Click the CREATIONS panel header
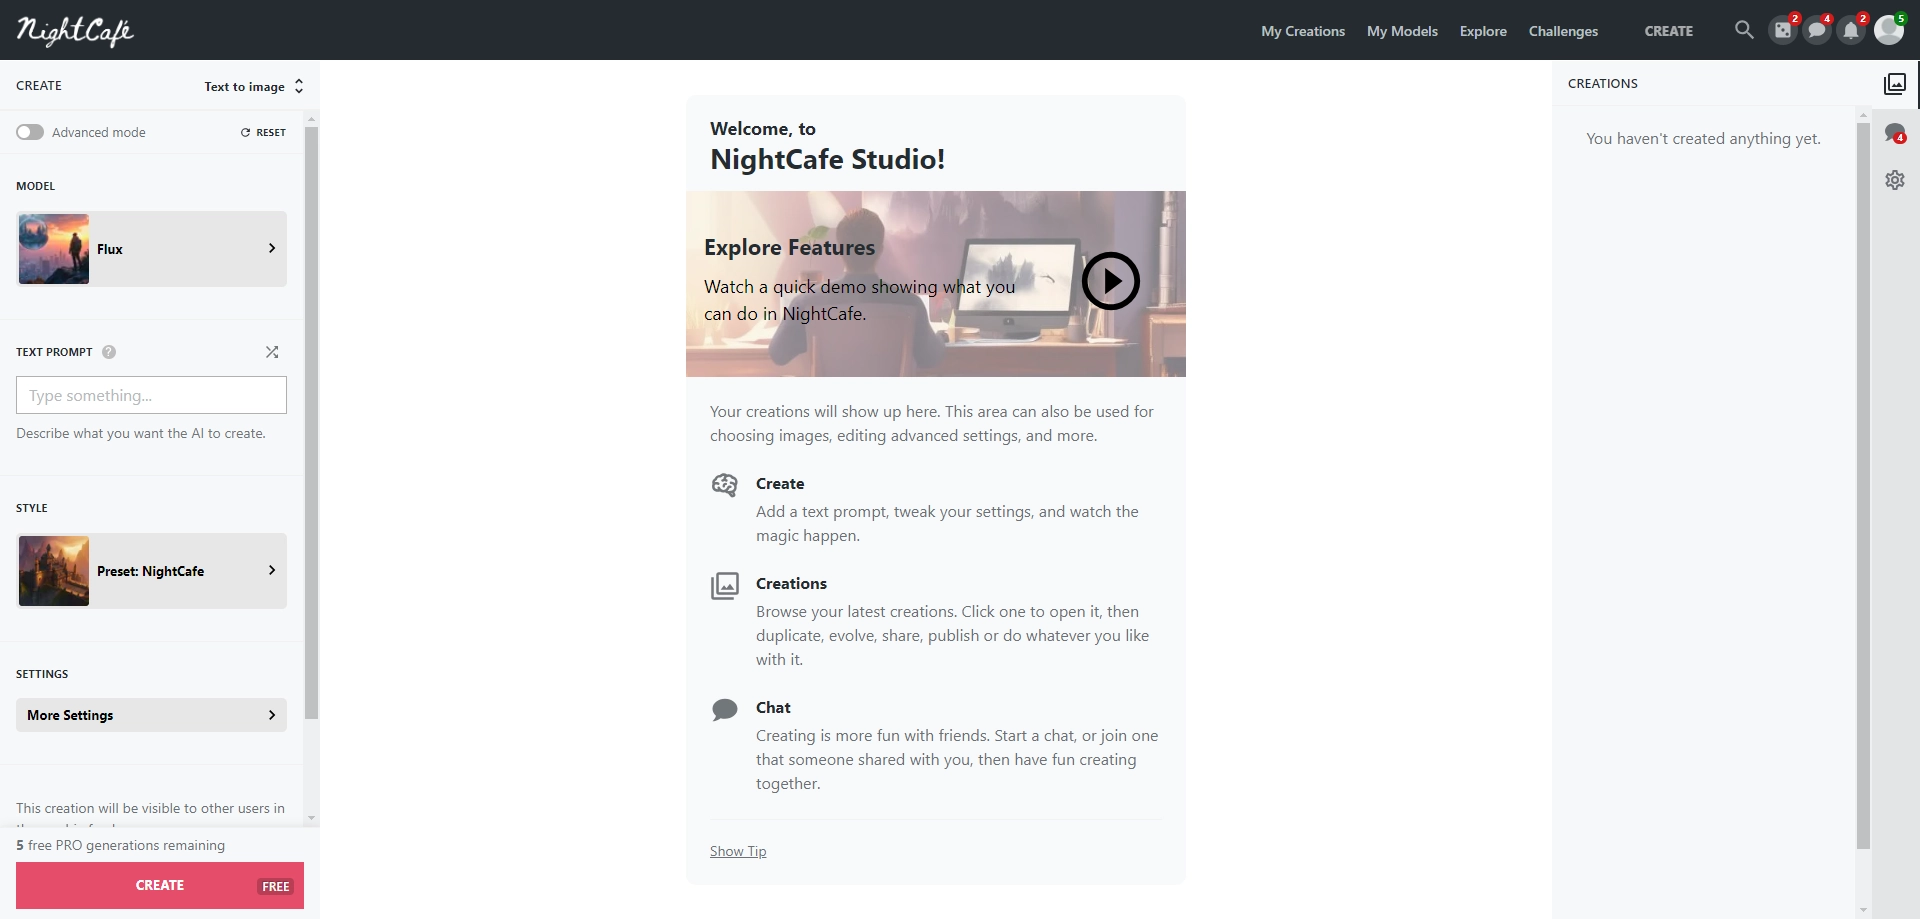This screenshot has width=1920, height=919. (1603, 84)
